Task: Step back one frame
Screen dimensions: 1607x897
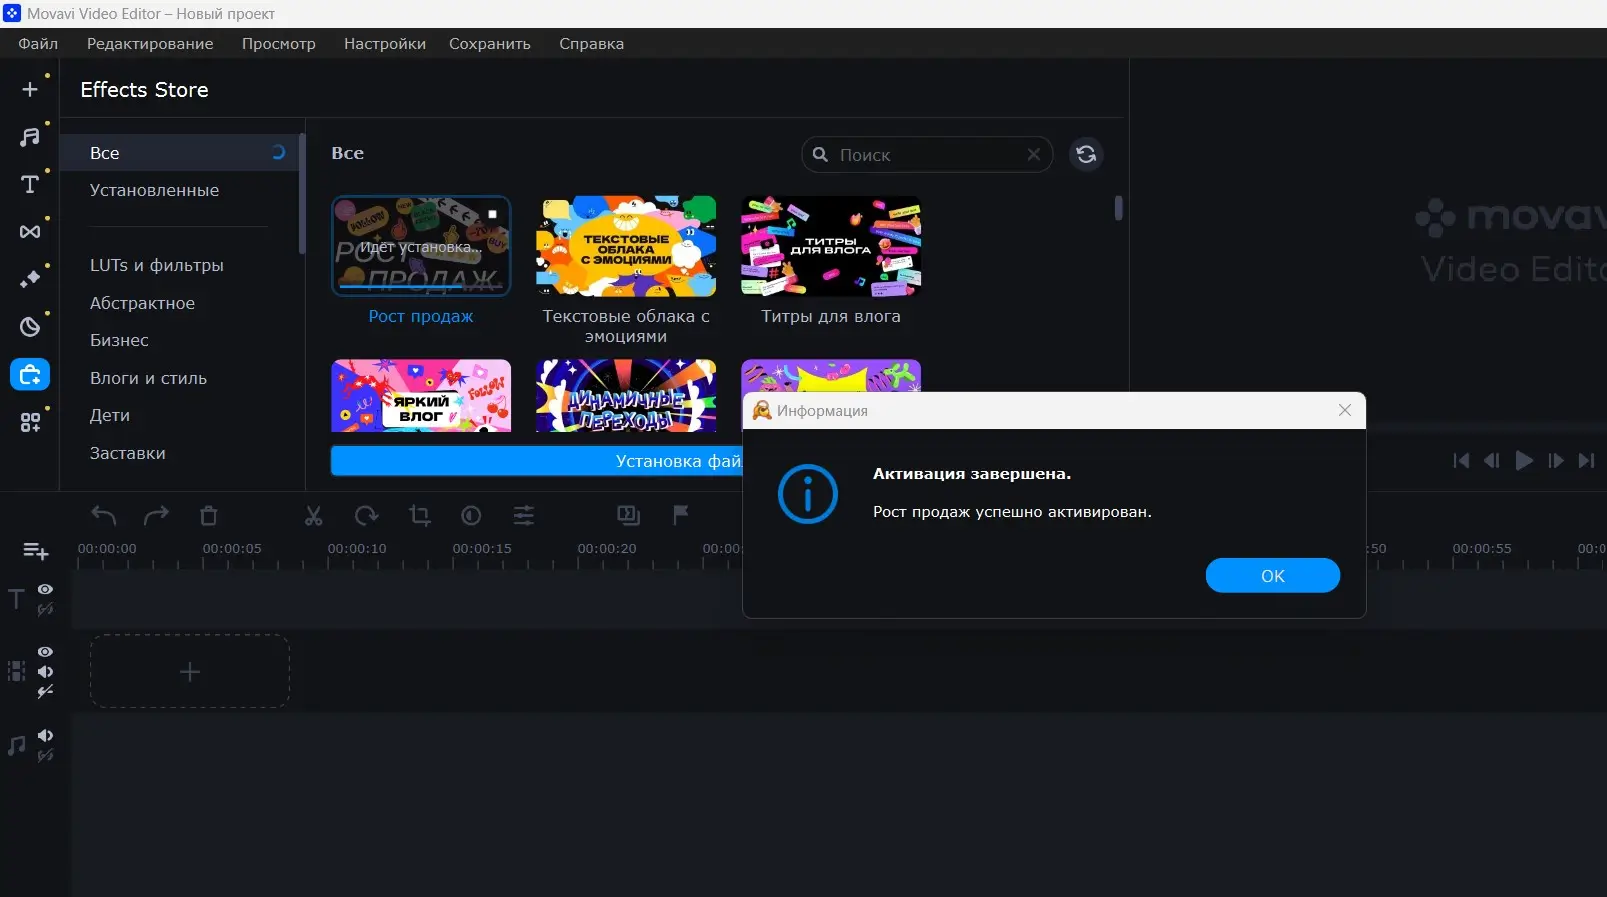Action: [x=1492, y=460]
